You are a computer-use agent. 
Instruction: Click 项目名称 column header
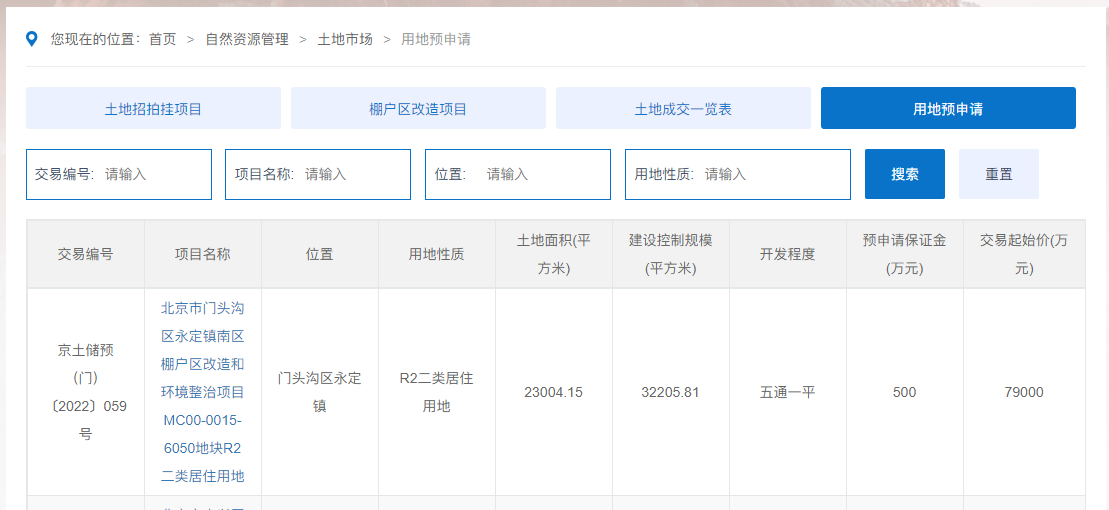203,255
